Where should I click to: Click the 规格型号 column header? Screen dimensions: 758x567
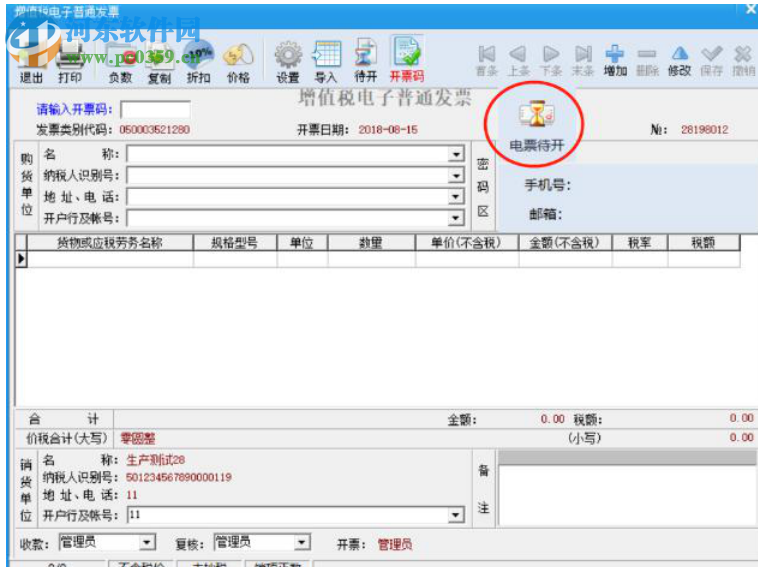pyautogui.click(x=234, y=243)
